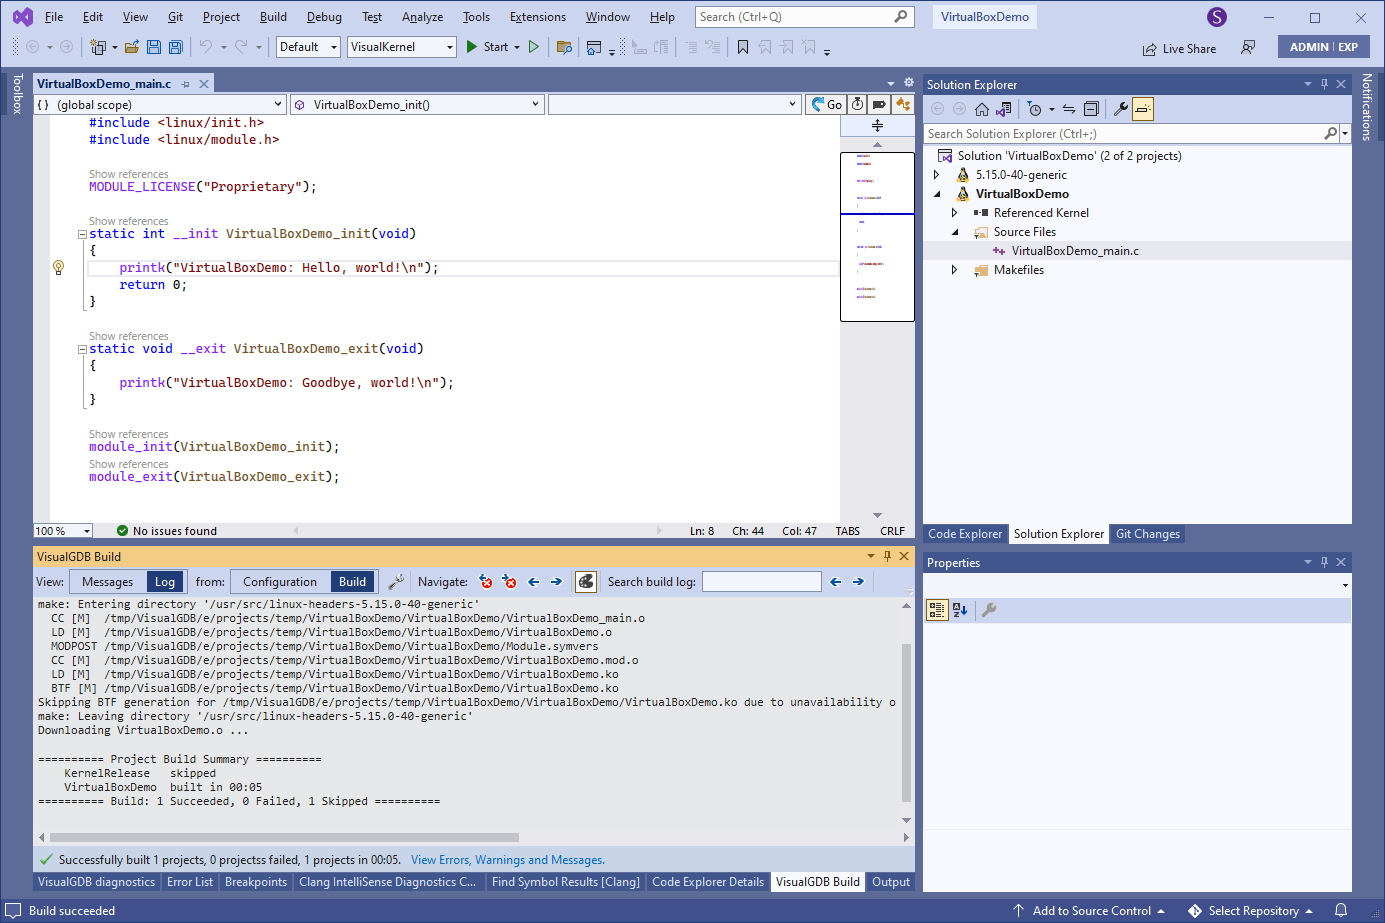The image size is (1385, 923).
Task: Click the Undo arrow icon
Action: pos(205,47)
